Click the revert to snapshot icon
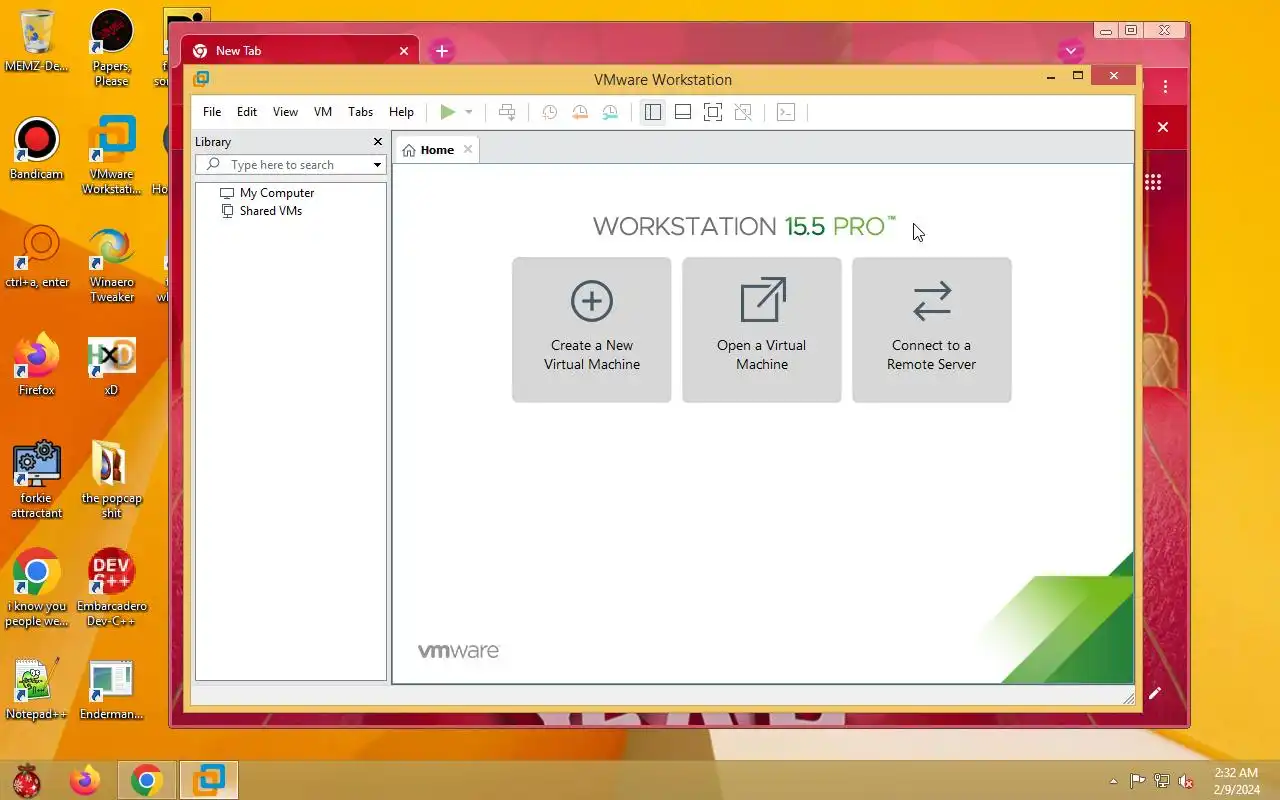This screenshot has width=1280, height=800. [580, 112]
